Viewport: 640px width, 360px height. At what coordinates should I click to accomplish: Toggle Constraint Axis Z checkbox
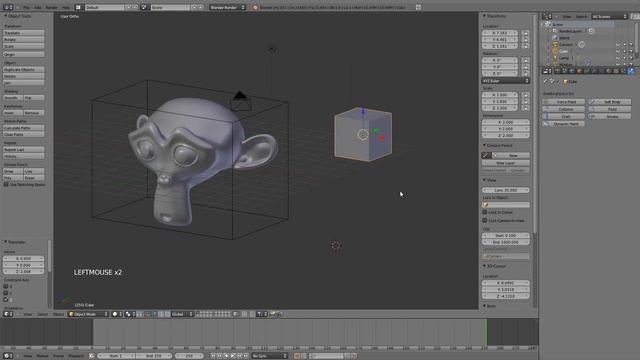click(x=6, y=299)
